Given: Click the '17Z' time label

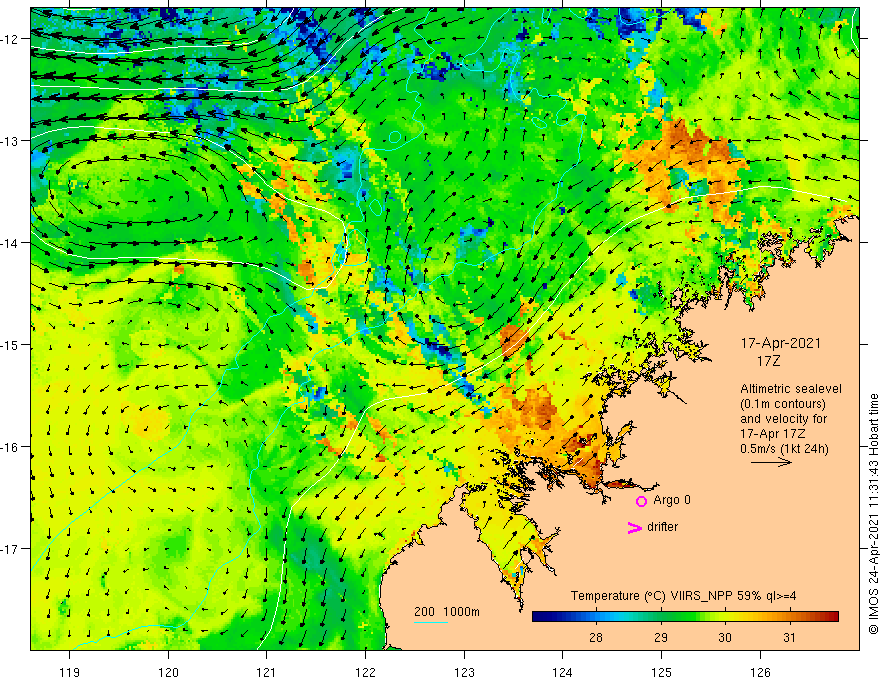Looking at the screenshot, I should tap(768, 361).
